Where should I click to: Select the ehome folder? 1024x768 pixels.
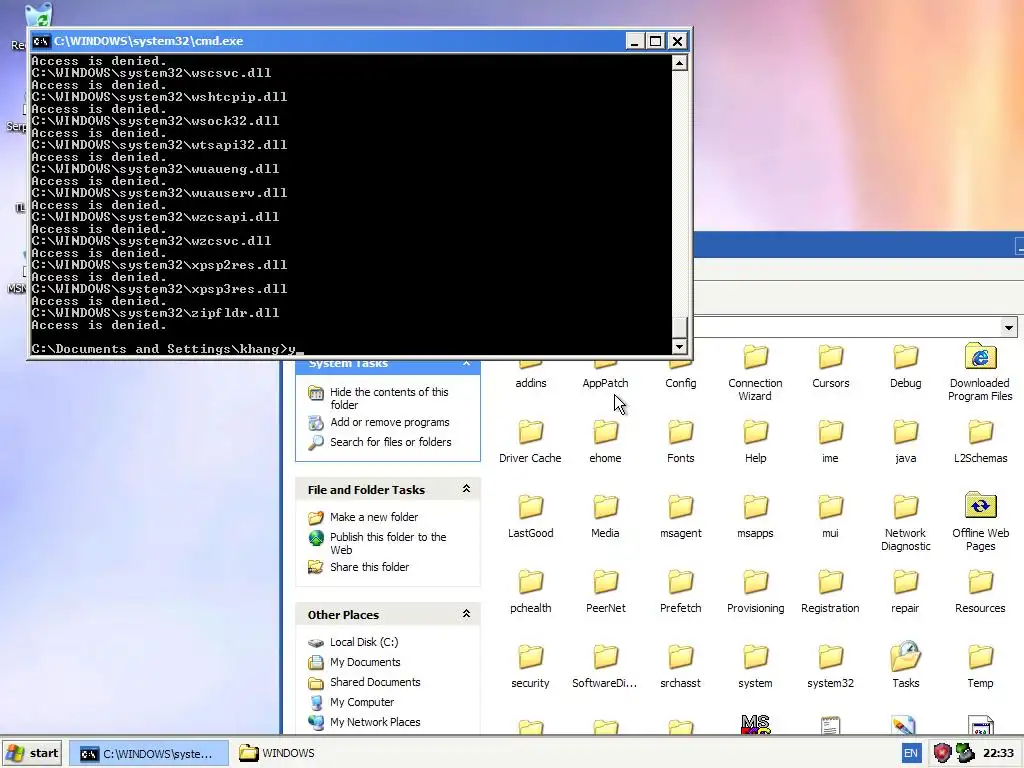605,441
